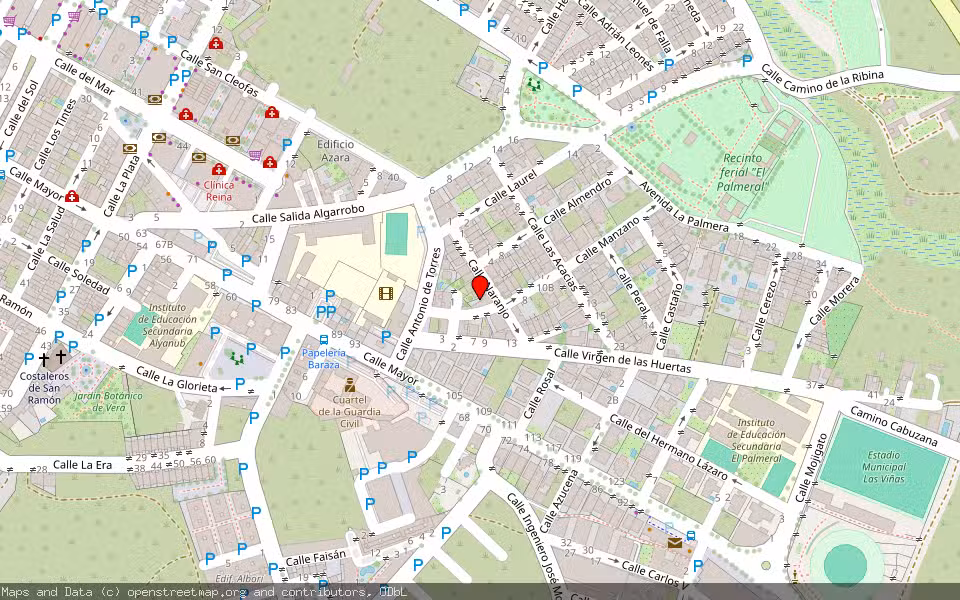
Task: Select the Calle Mojigato street label
Action: coord(811,468)
